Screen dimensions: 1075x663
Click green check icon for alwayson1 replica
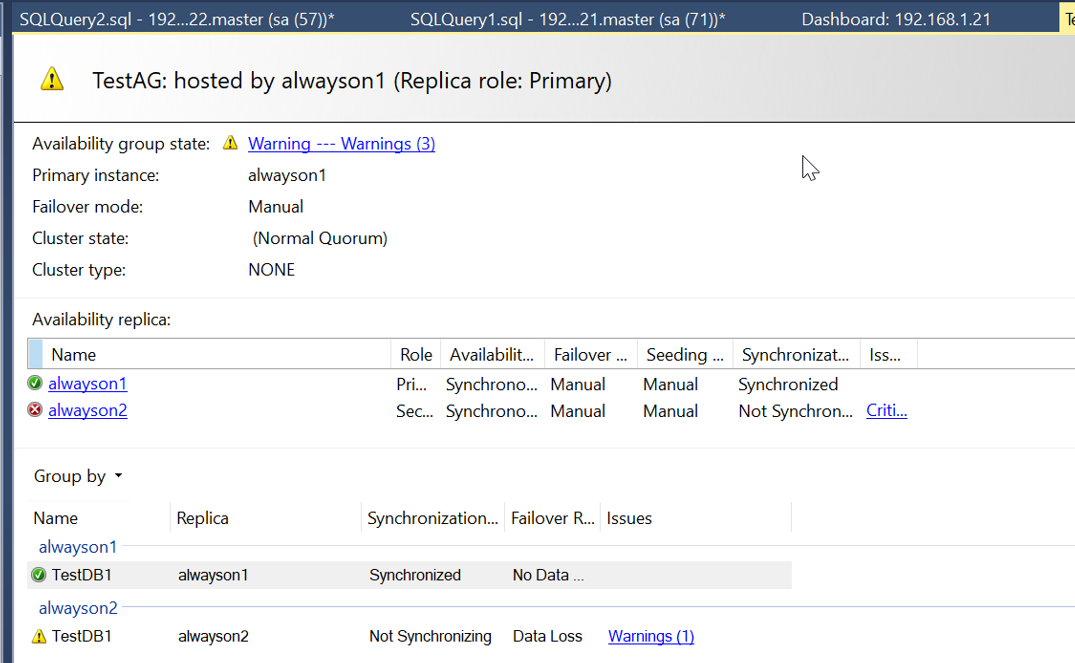click(35, 383)
